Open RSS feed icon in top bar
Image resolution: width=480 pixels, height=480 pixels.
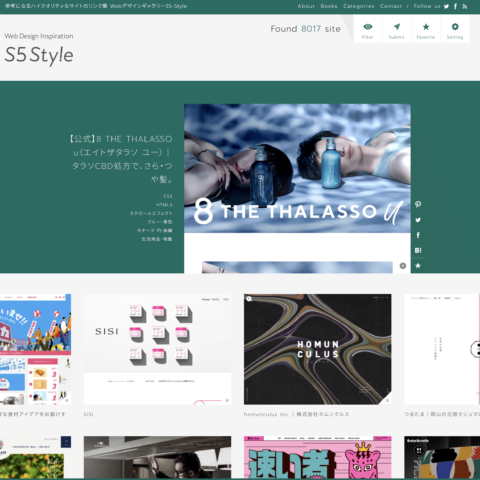pos(465,6)
